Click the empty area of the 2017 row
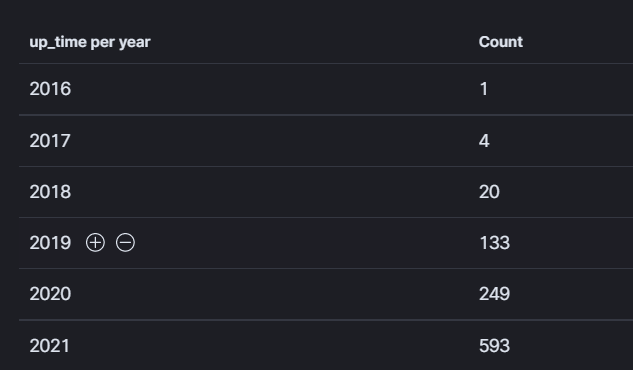Viewport: 633px width, 370px height. (275, 141)
